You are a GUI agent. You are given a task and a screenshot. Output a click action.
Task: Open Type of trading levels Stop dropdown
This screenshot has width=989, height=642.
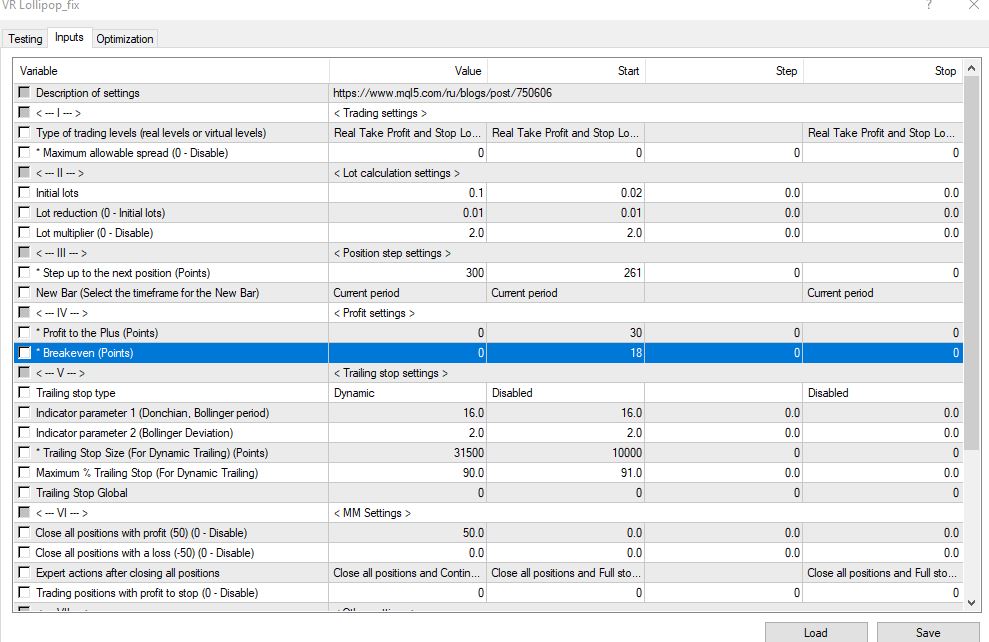pos(882,132)
